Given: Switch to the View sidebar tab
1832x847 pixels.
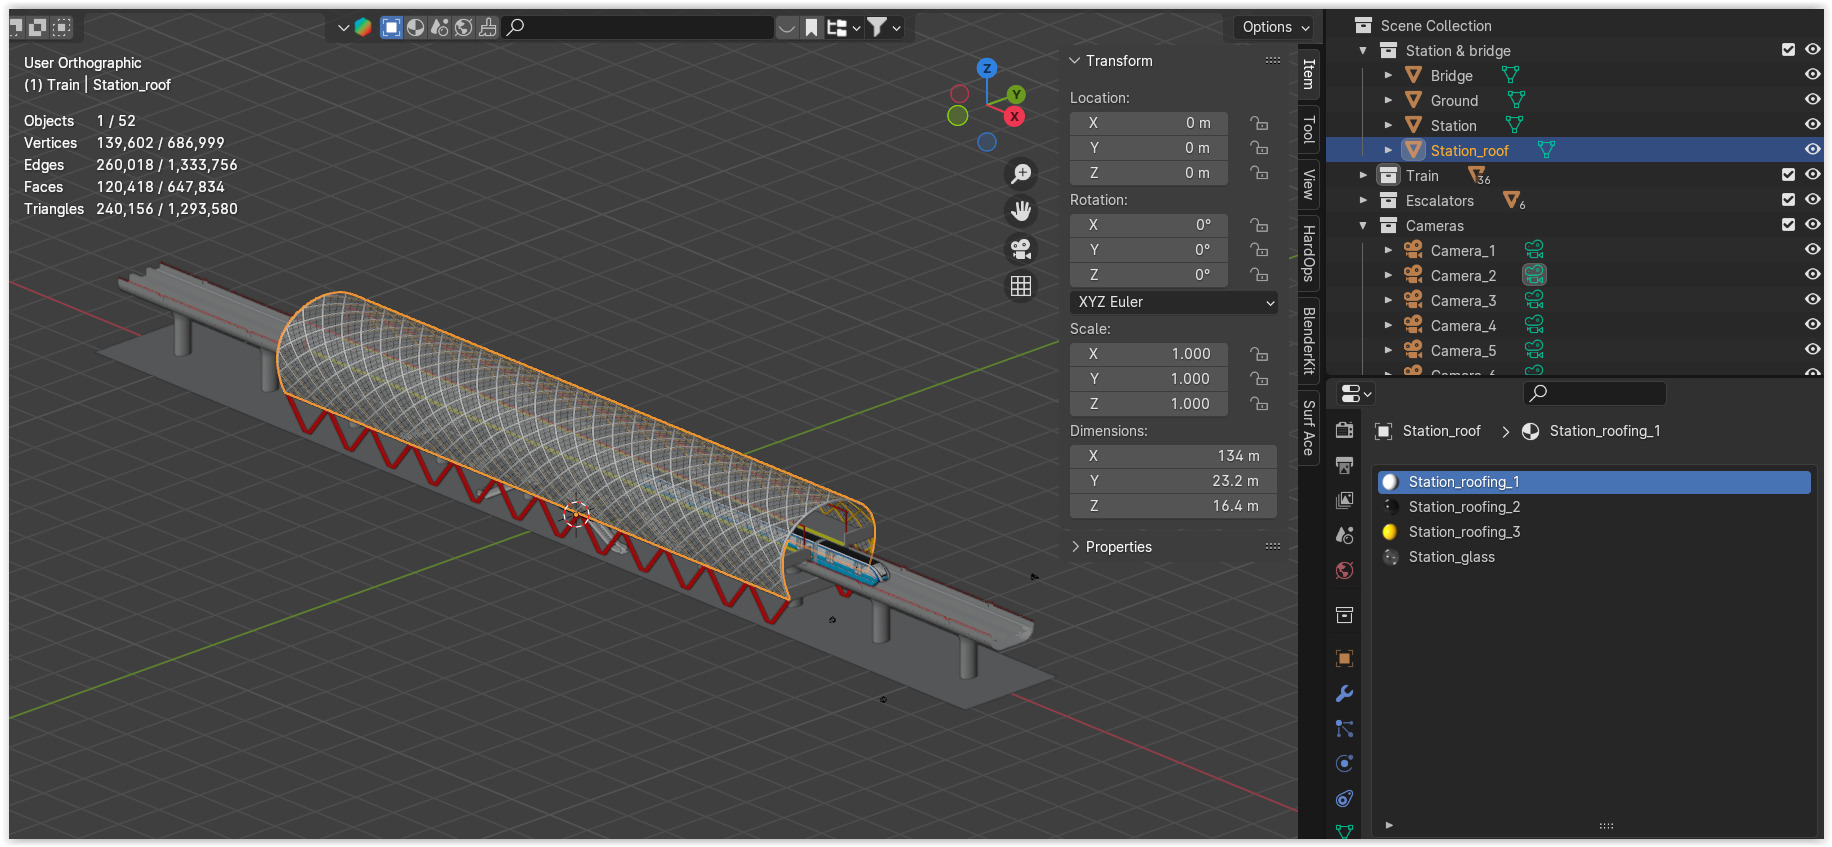Looking at the screenshot, I should 1309,184.
